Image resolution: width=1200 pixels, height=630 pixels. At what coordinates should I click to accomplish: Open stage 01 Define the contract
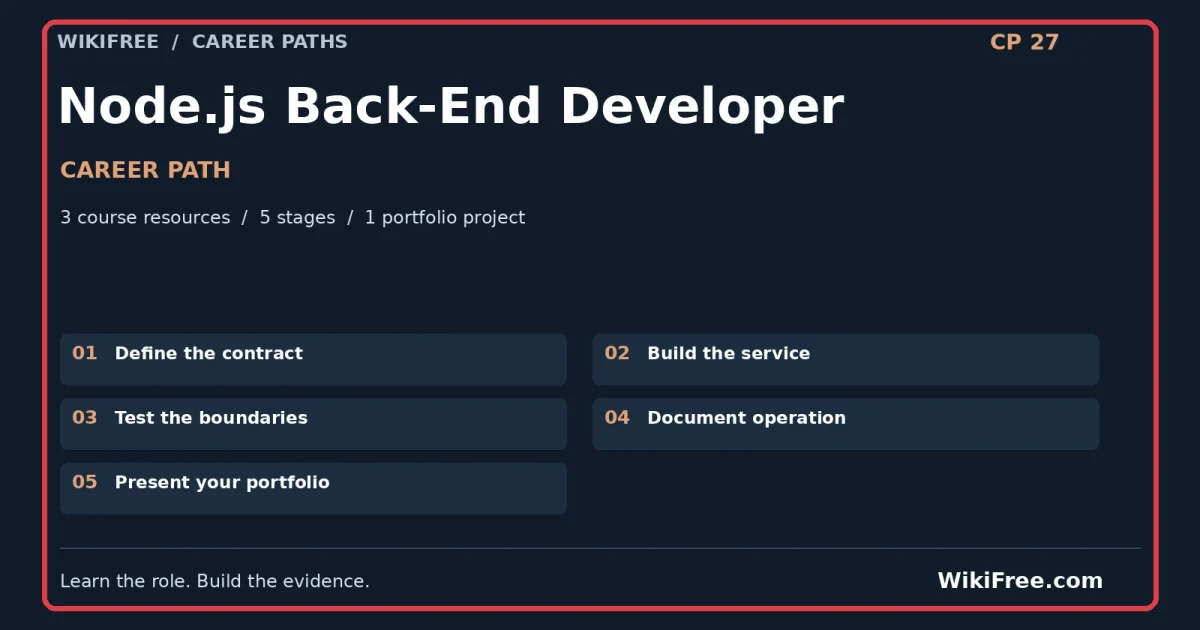pos(313,359)
